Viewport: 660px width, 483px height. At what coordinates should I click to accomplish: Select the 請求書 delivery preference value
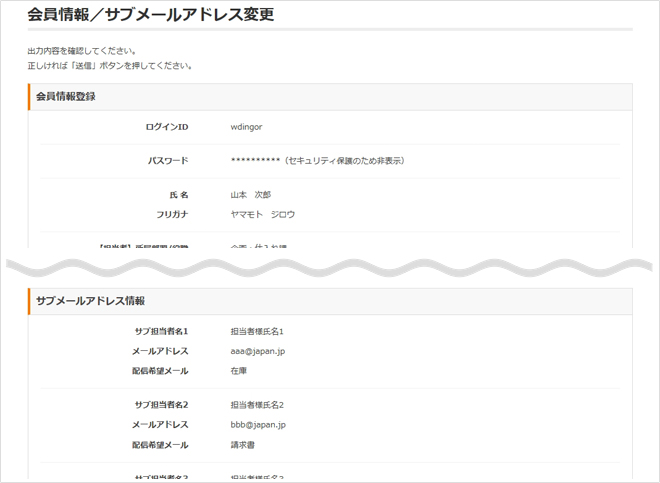[243, 445]
